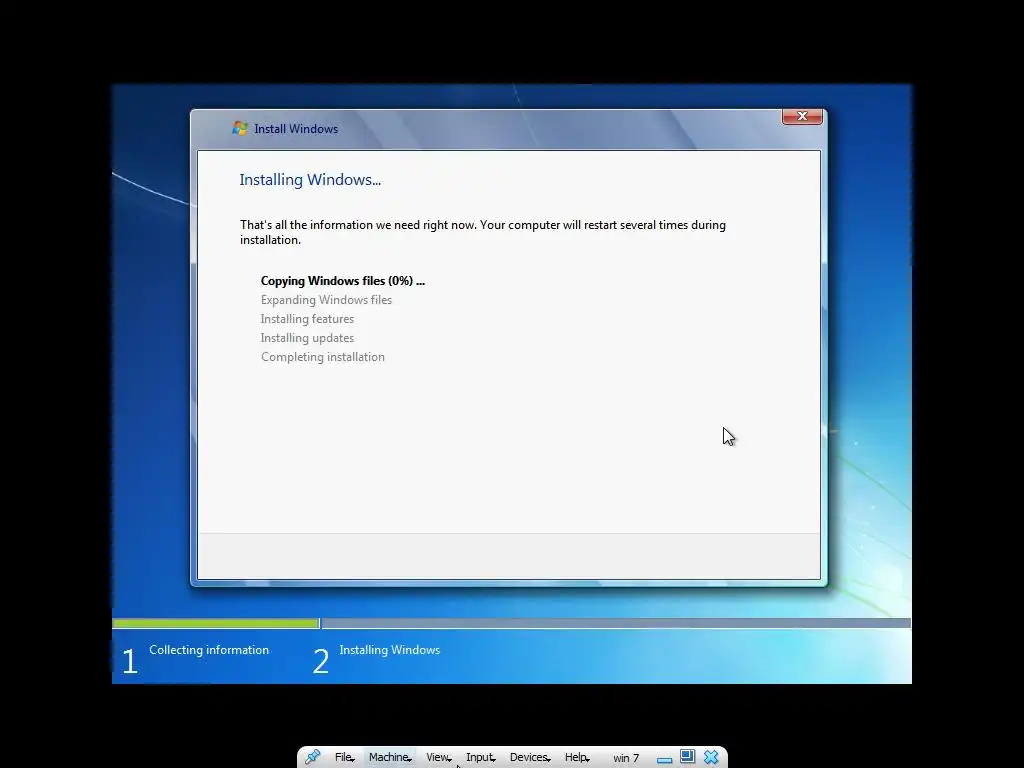Click the Windows flag icon in title bar

coord(240,128)
